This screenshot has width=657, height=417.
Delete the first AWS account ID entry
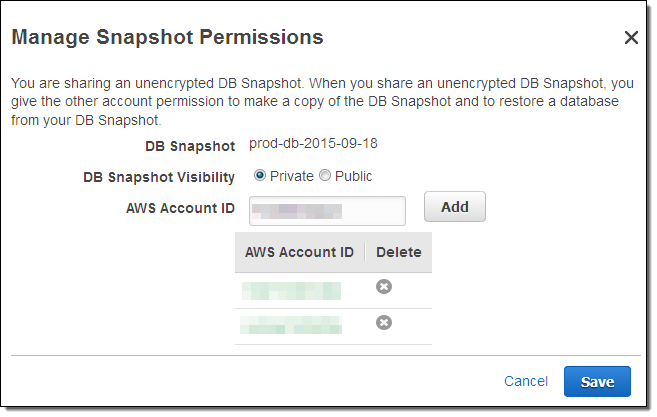coord(383,287)
